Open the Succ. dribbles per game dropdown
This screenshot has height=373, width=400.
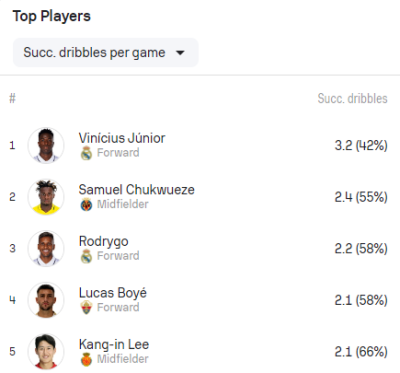pyautogui.click(x=105, y=53)
